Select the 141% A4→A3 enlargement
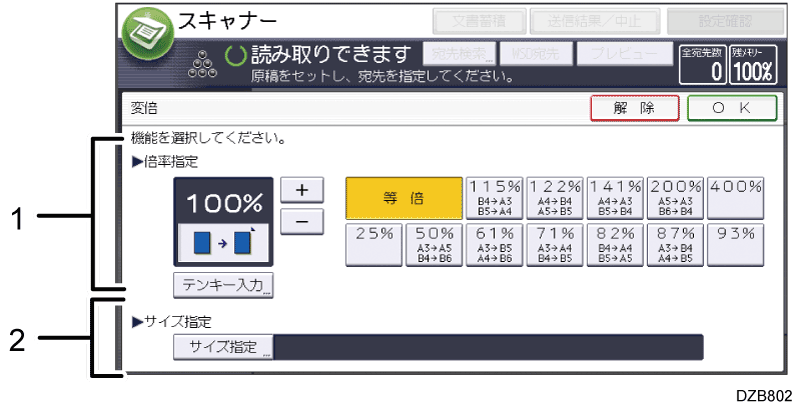Viewport: 792px width, 407px height. coord(615,198)
